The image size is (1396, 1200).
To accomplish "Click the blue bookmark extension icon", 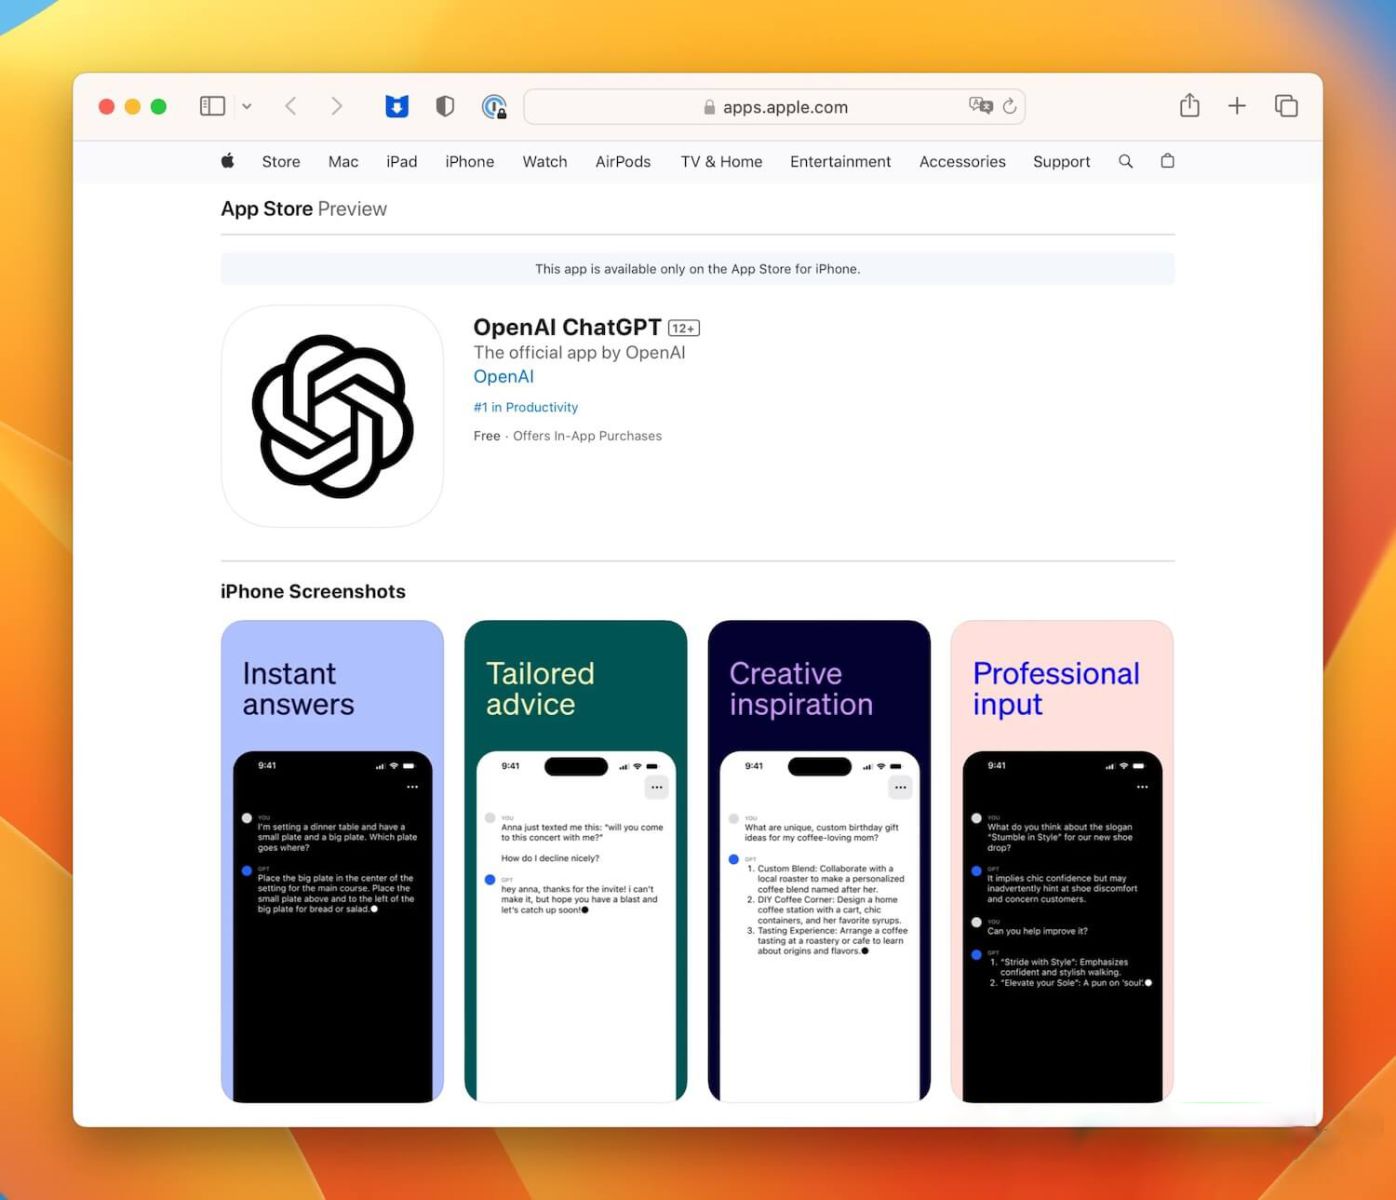I will point(397,106).
